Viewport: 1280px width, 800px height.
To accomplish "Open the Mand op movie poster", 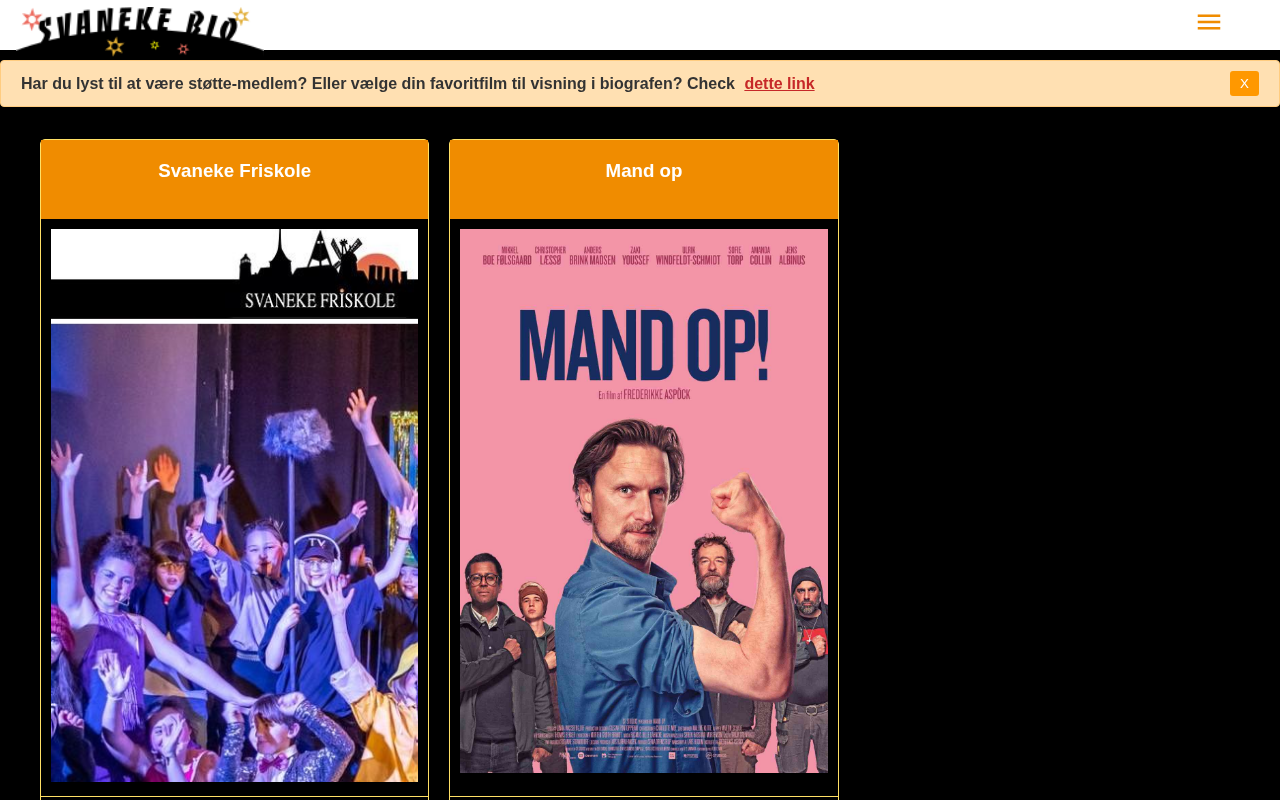I will click(x=644, y=501).
